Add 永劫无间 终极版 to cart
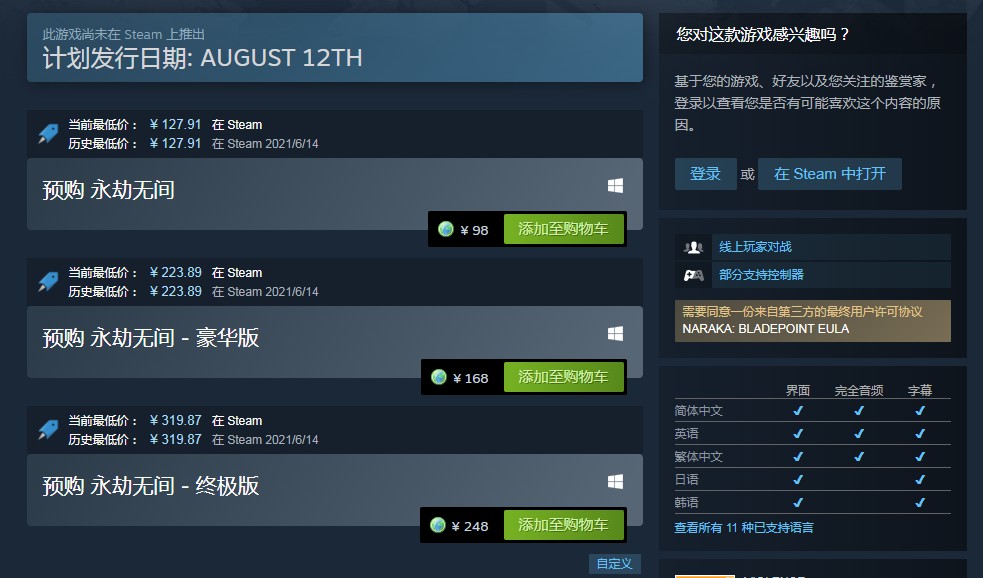983x578 pixels. (564, 525)
